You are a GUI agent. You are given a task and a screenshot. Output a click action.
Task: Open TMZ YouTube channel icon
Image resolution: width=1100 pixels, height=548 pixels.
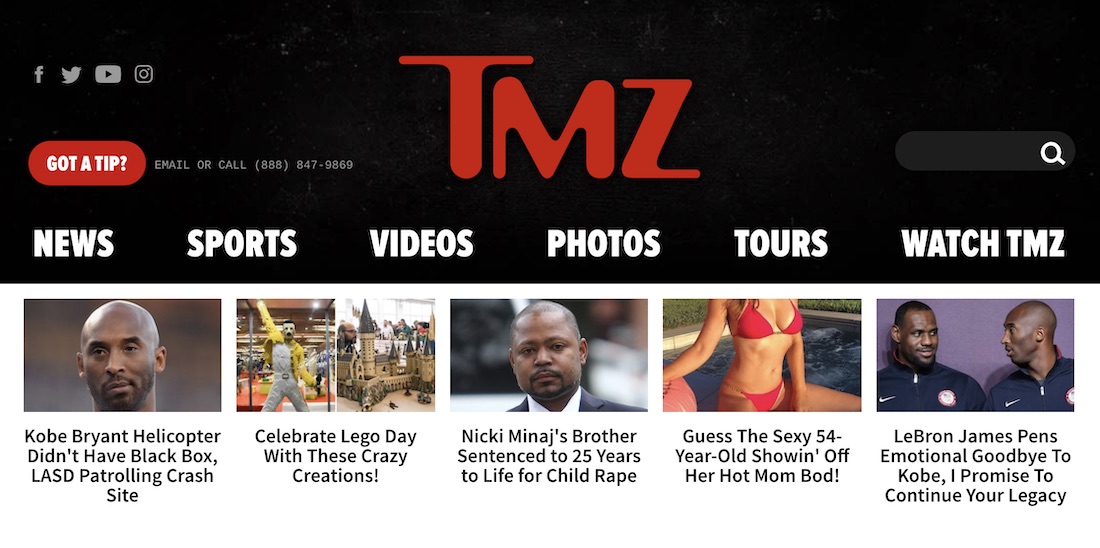click(x=108, y=74)
